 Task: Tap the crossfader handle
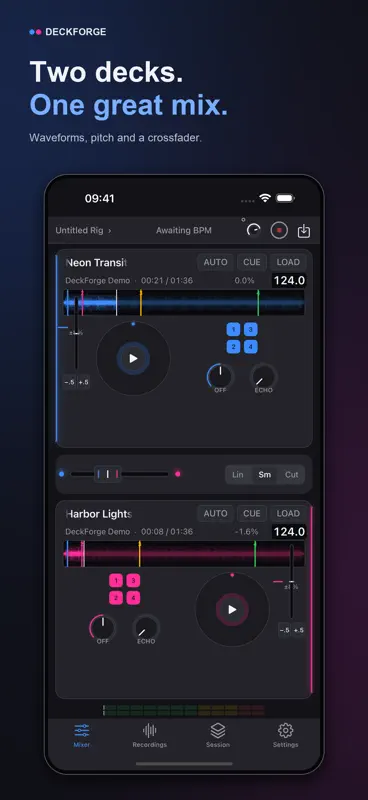108,474
